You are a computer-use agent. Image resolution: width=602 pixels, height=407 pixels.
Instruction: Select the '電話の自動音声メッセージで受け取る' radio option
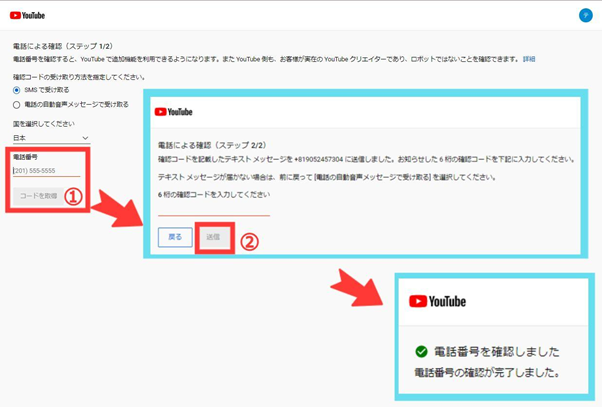click(17, 105)
